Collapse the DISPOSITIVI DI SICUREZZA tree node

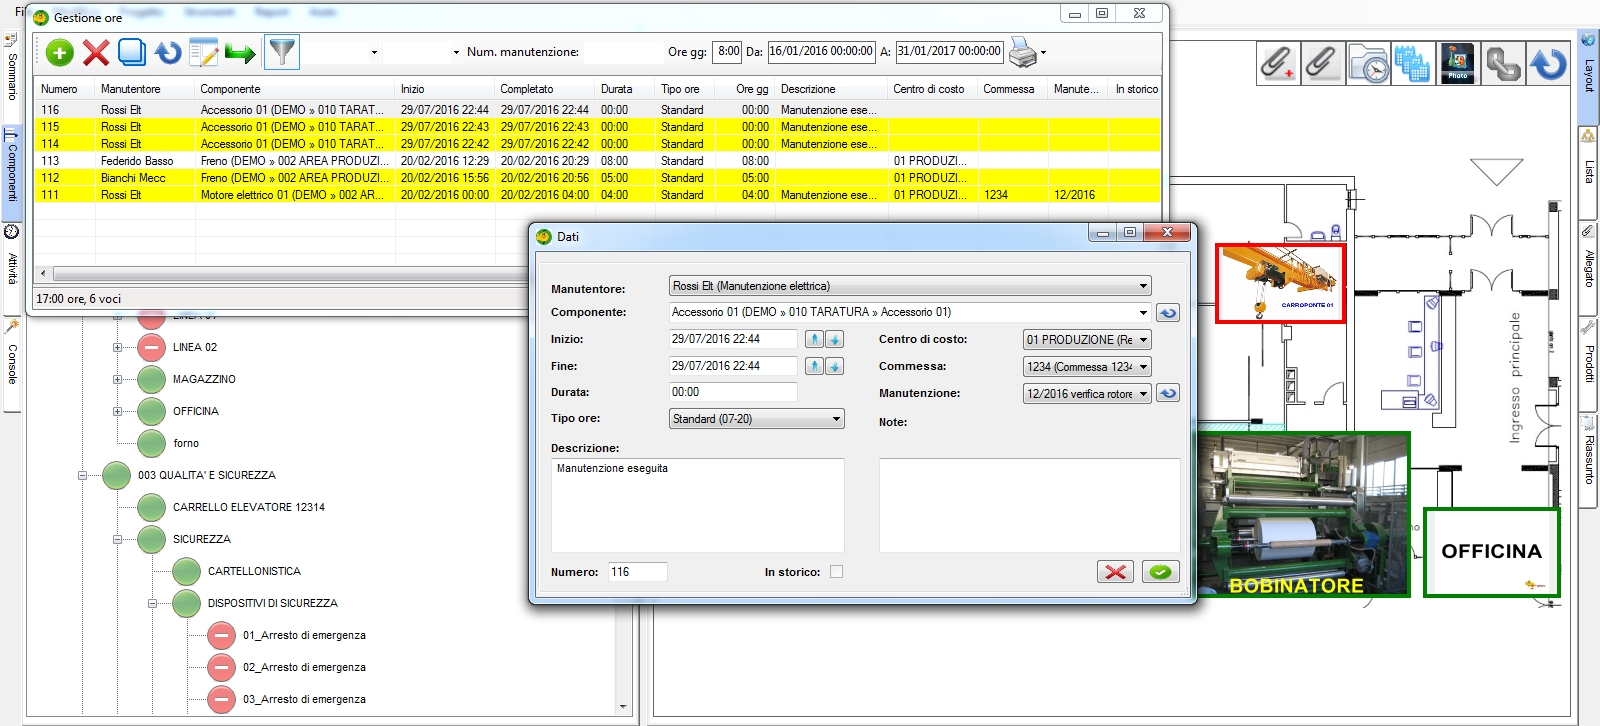152,604
